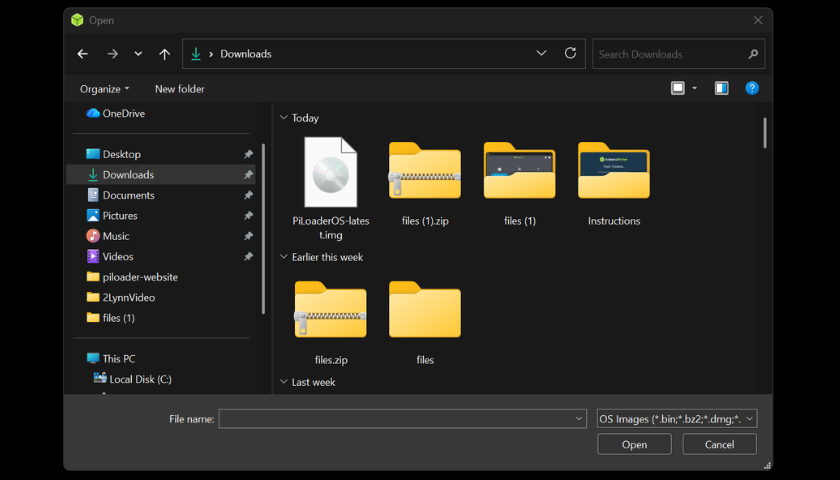
Task: Select the files.zip archive
Action: click(331, 322)
